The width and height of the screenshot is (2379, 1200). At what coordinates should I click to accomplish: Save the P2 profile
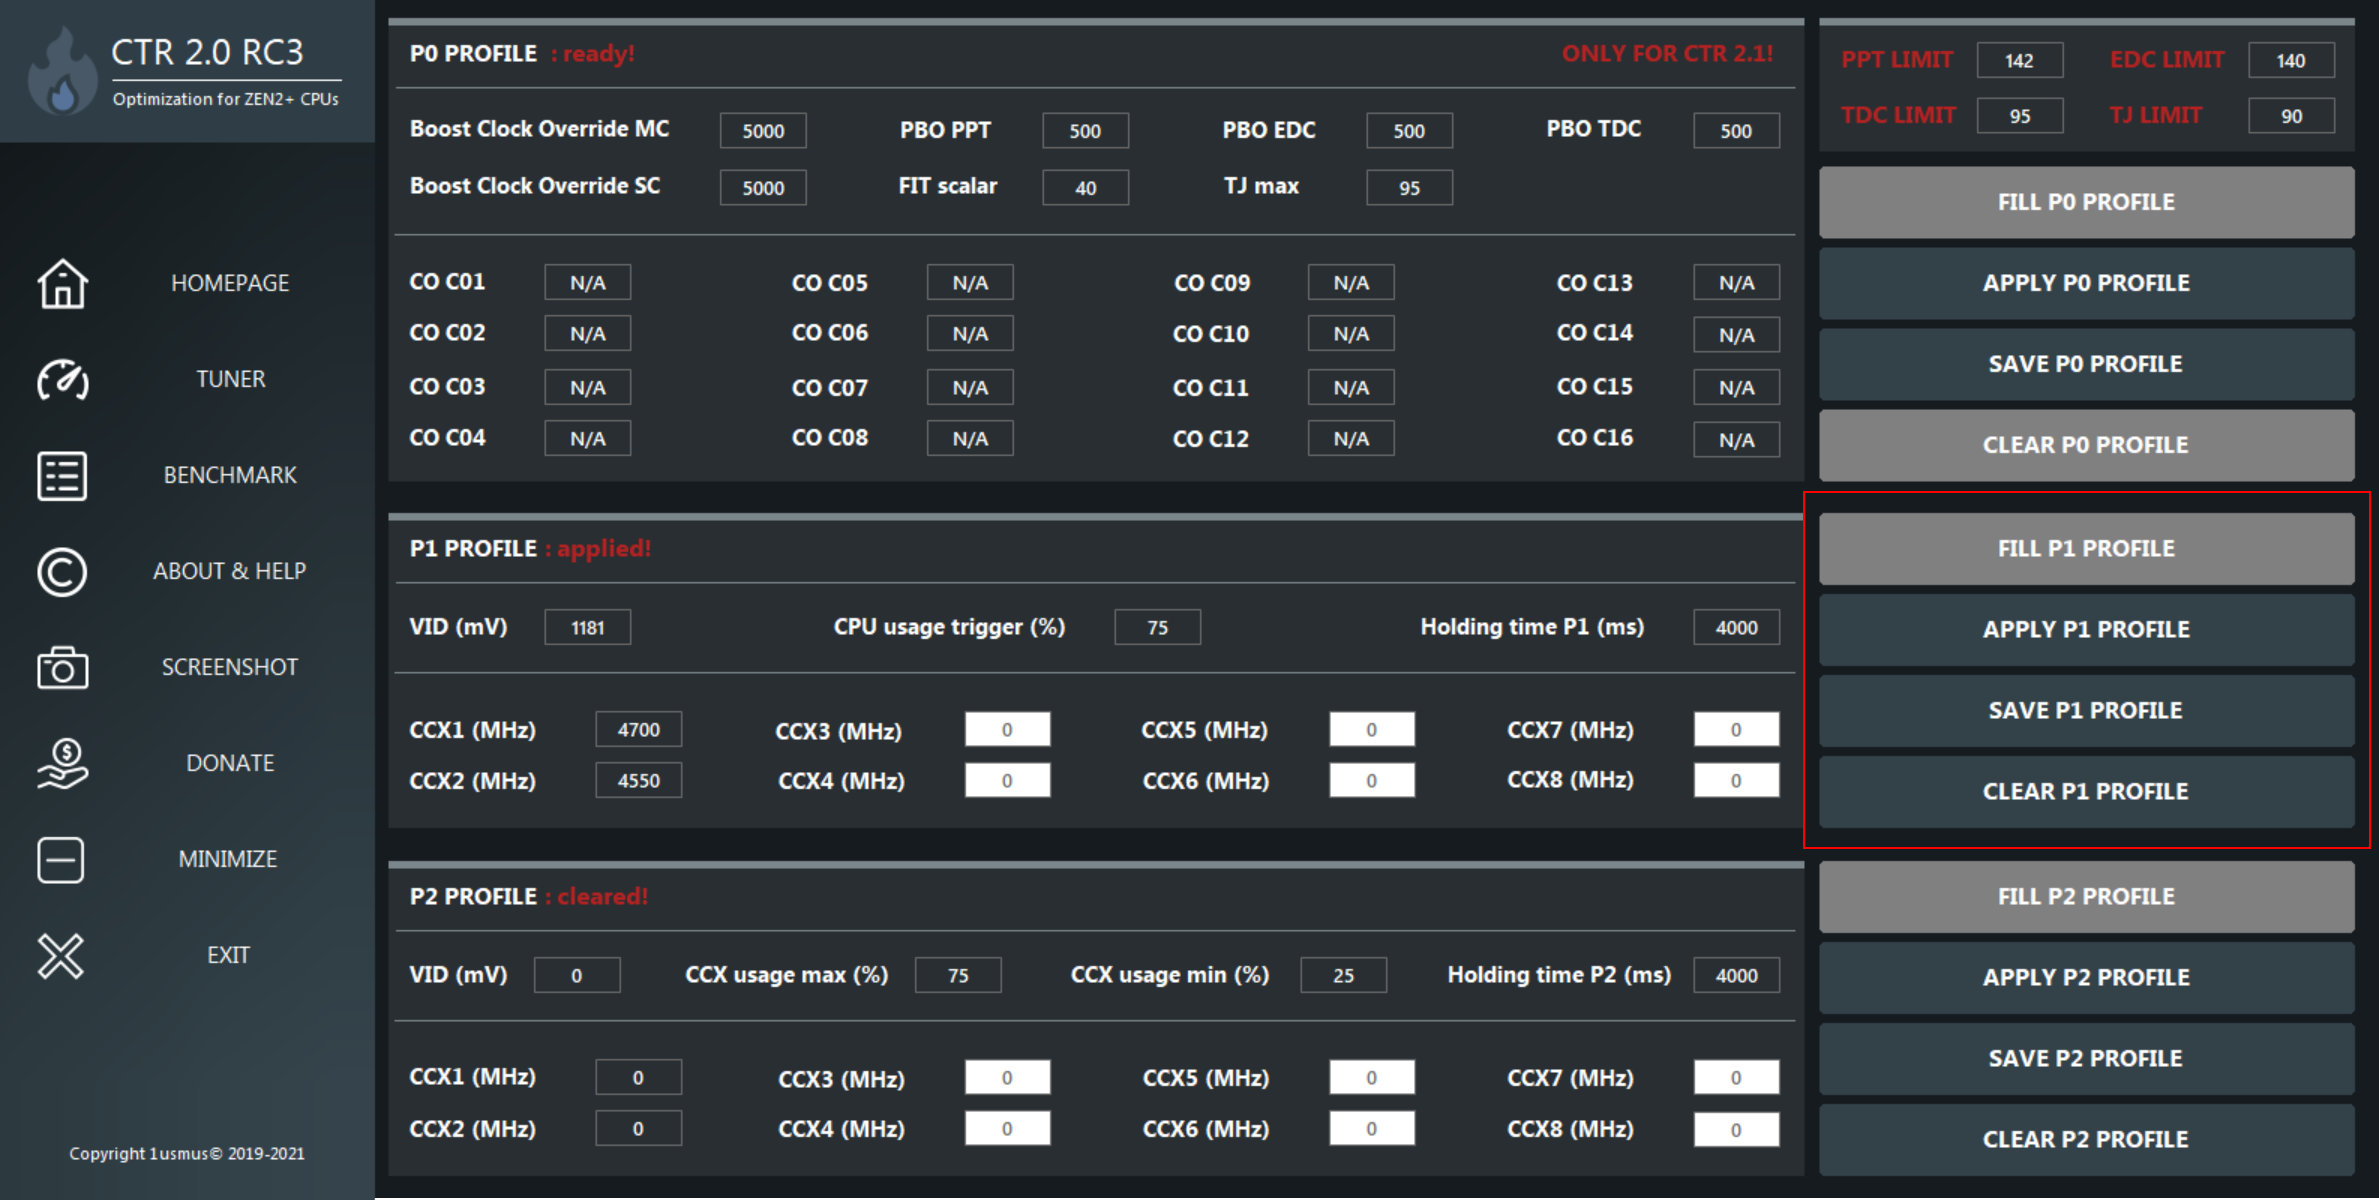point(2086,1059)
